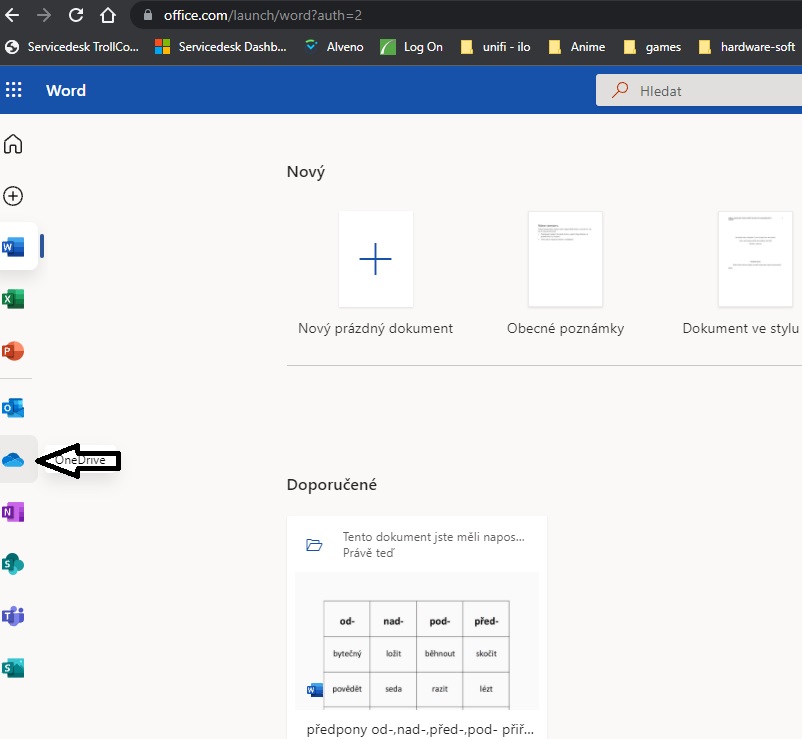Open Excel from the left sidebar
Screen dimensions: 802x739
[x=14, y=299]
